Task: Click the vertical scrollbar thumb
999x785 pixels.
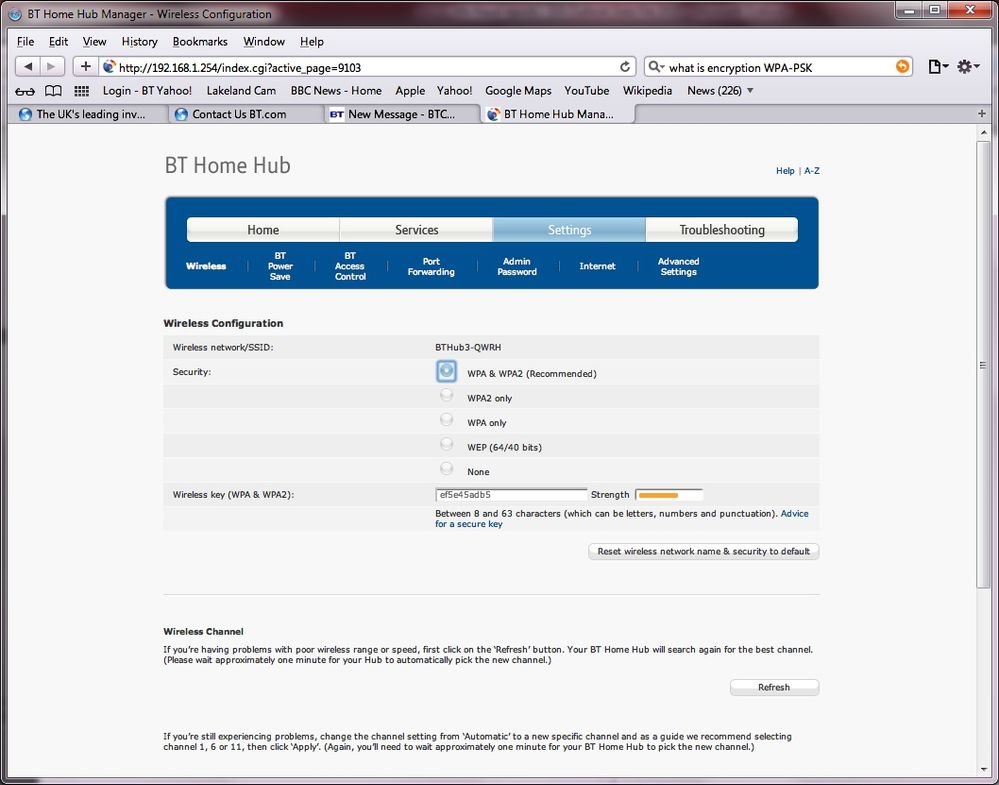Action: click(x=983, y=364)
